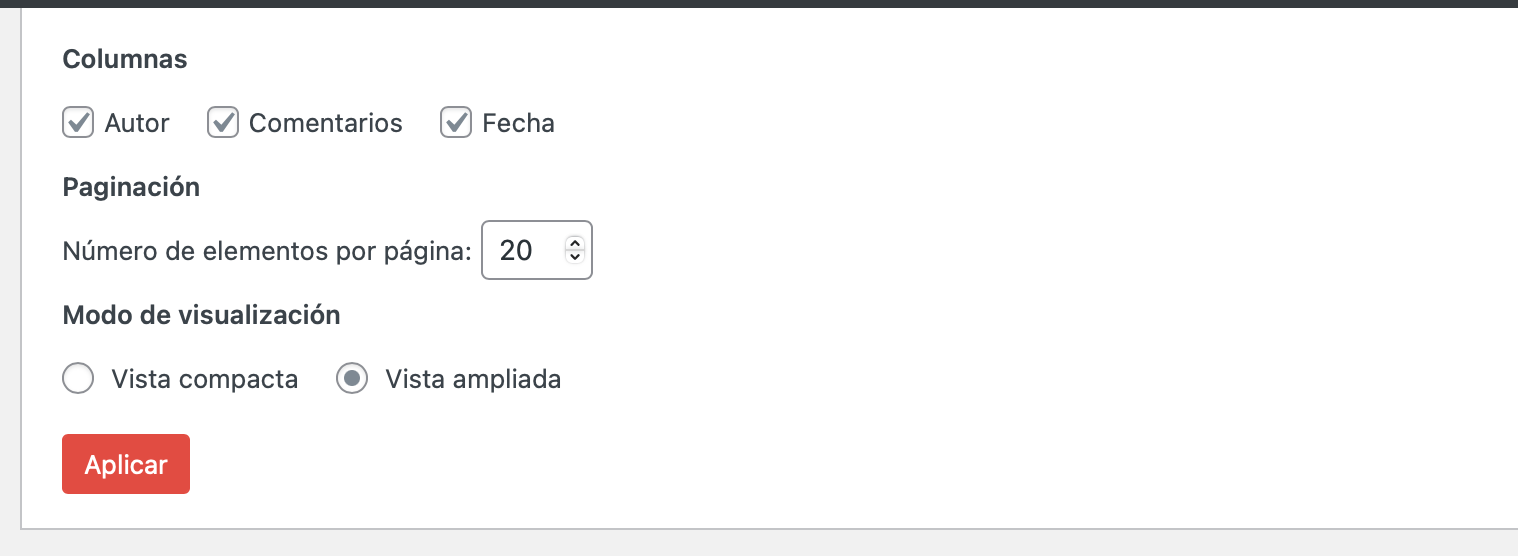Disable the Fecha column checkbox
The height and width of the screenshot is (556, 1518).
456,123
